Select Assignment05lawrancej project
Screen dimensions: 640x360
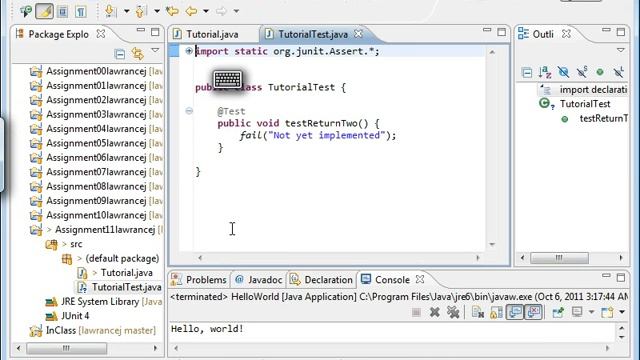coord(96,143)
